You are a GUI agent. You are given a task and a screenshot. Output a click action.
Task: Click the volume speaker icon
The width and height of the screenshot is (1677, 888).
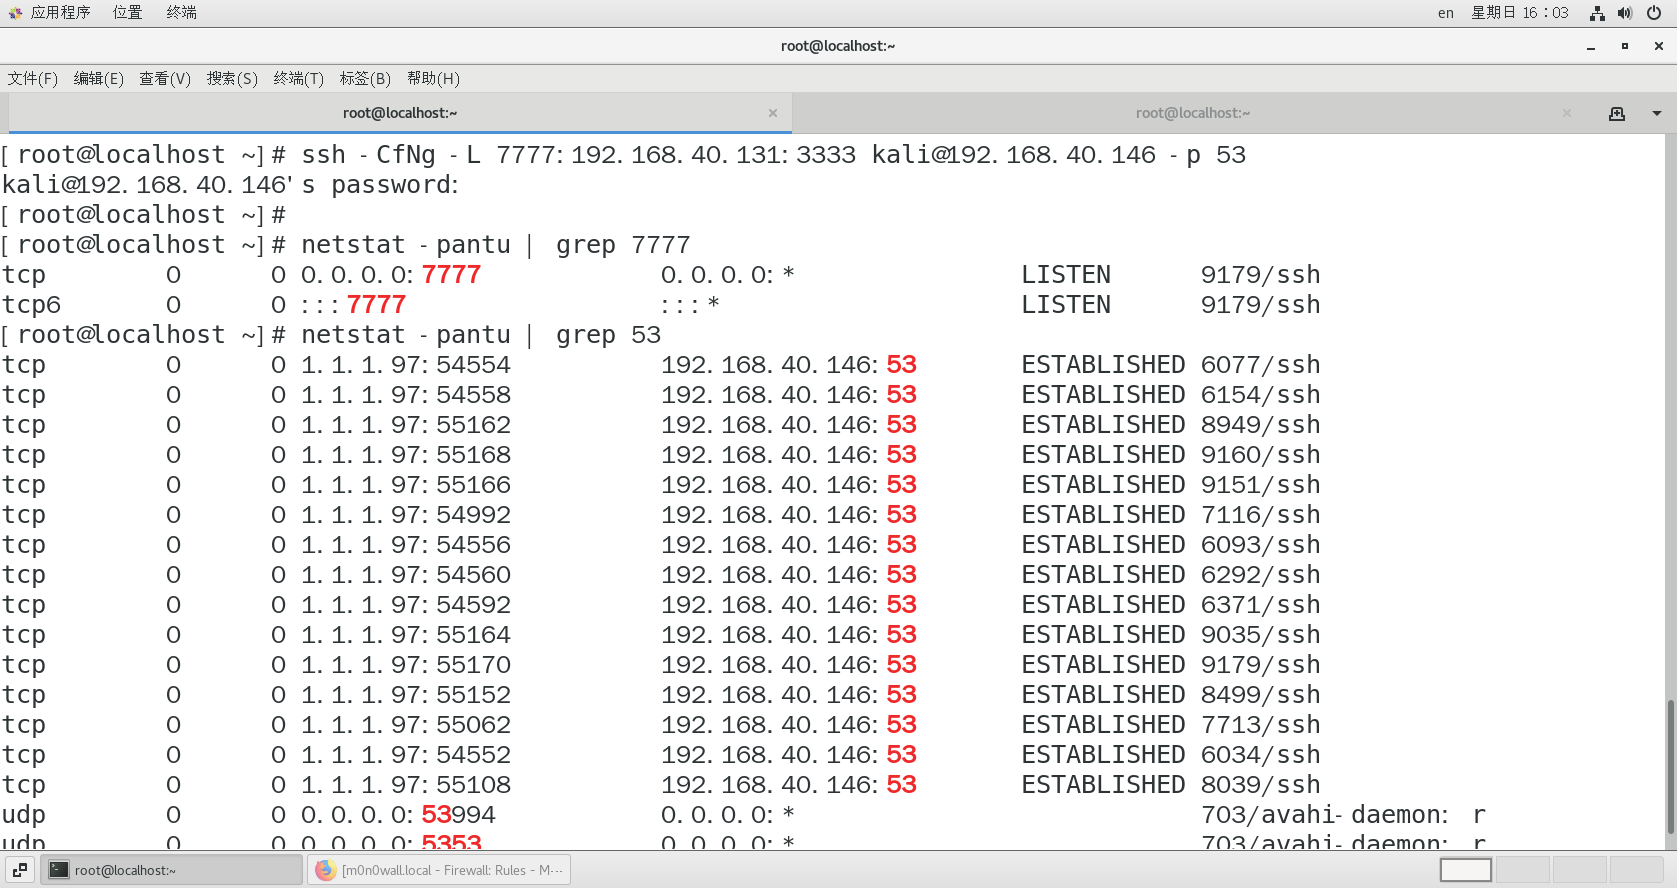(1625, 13)
